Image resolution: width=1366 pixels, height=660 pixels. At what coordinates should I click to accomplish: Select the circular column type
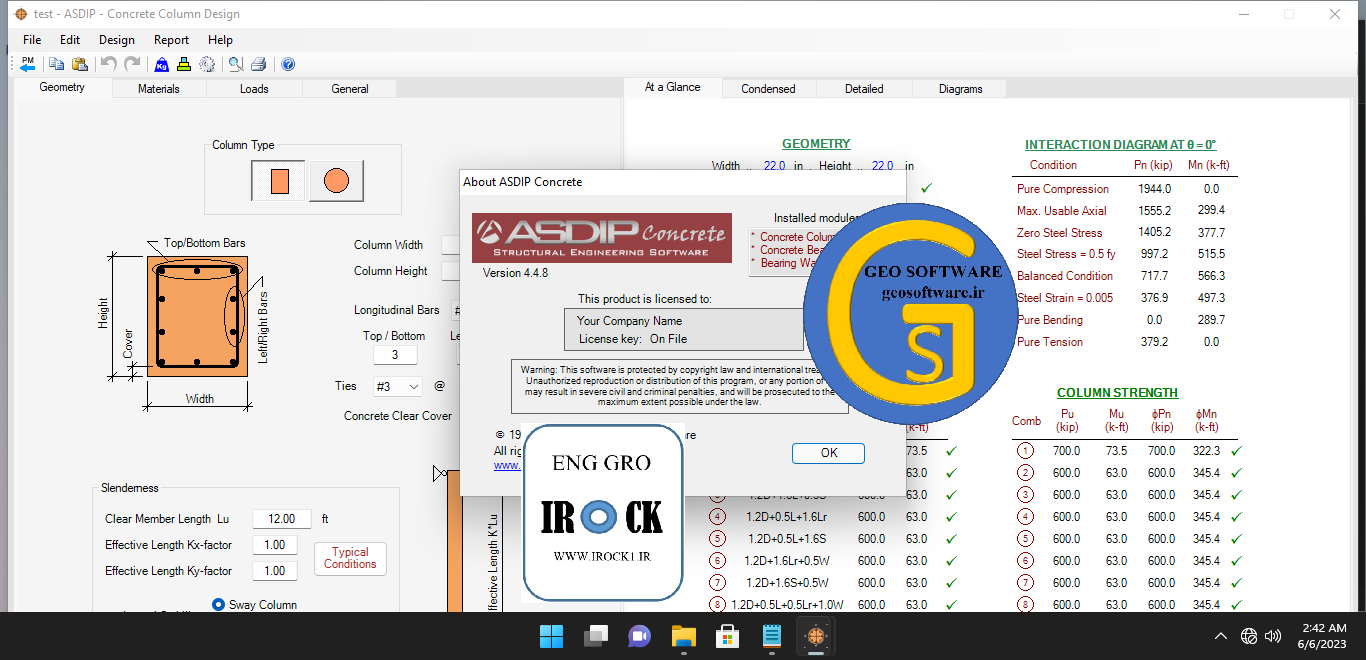336,181
